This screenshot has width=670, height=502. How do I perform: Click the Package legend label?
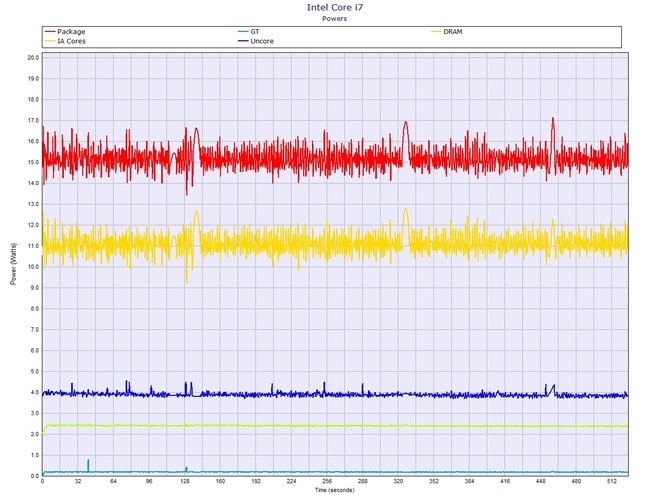pyautogui.click(x=71, y=32)
